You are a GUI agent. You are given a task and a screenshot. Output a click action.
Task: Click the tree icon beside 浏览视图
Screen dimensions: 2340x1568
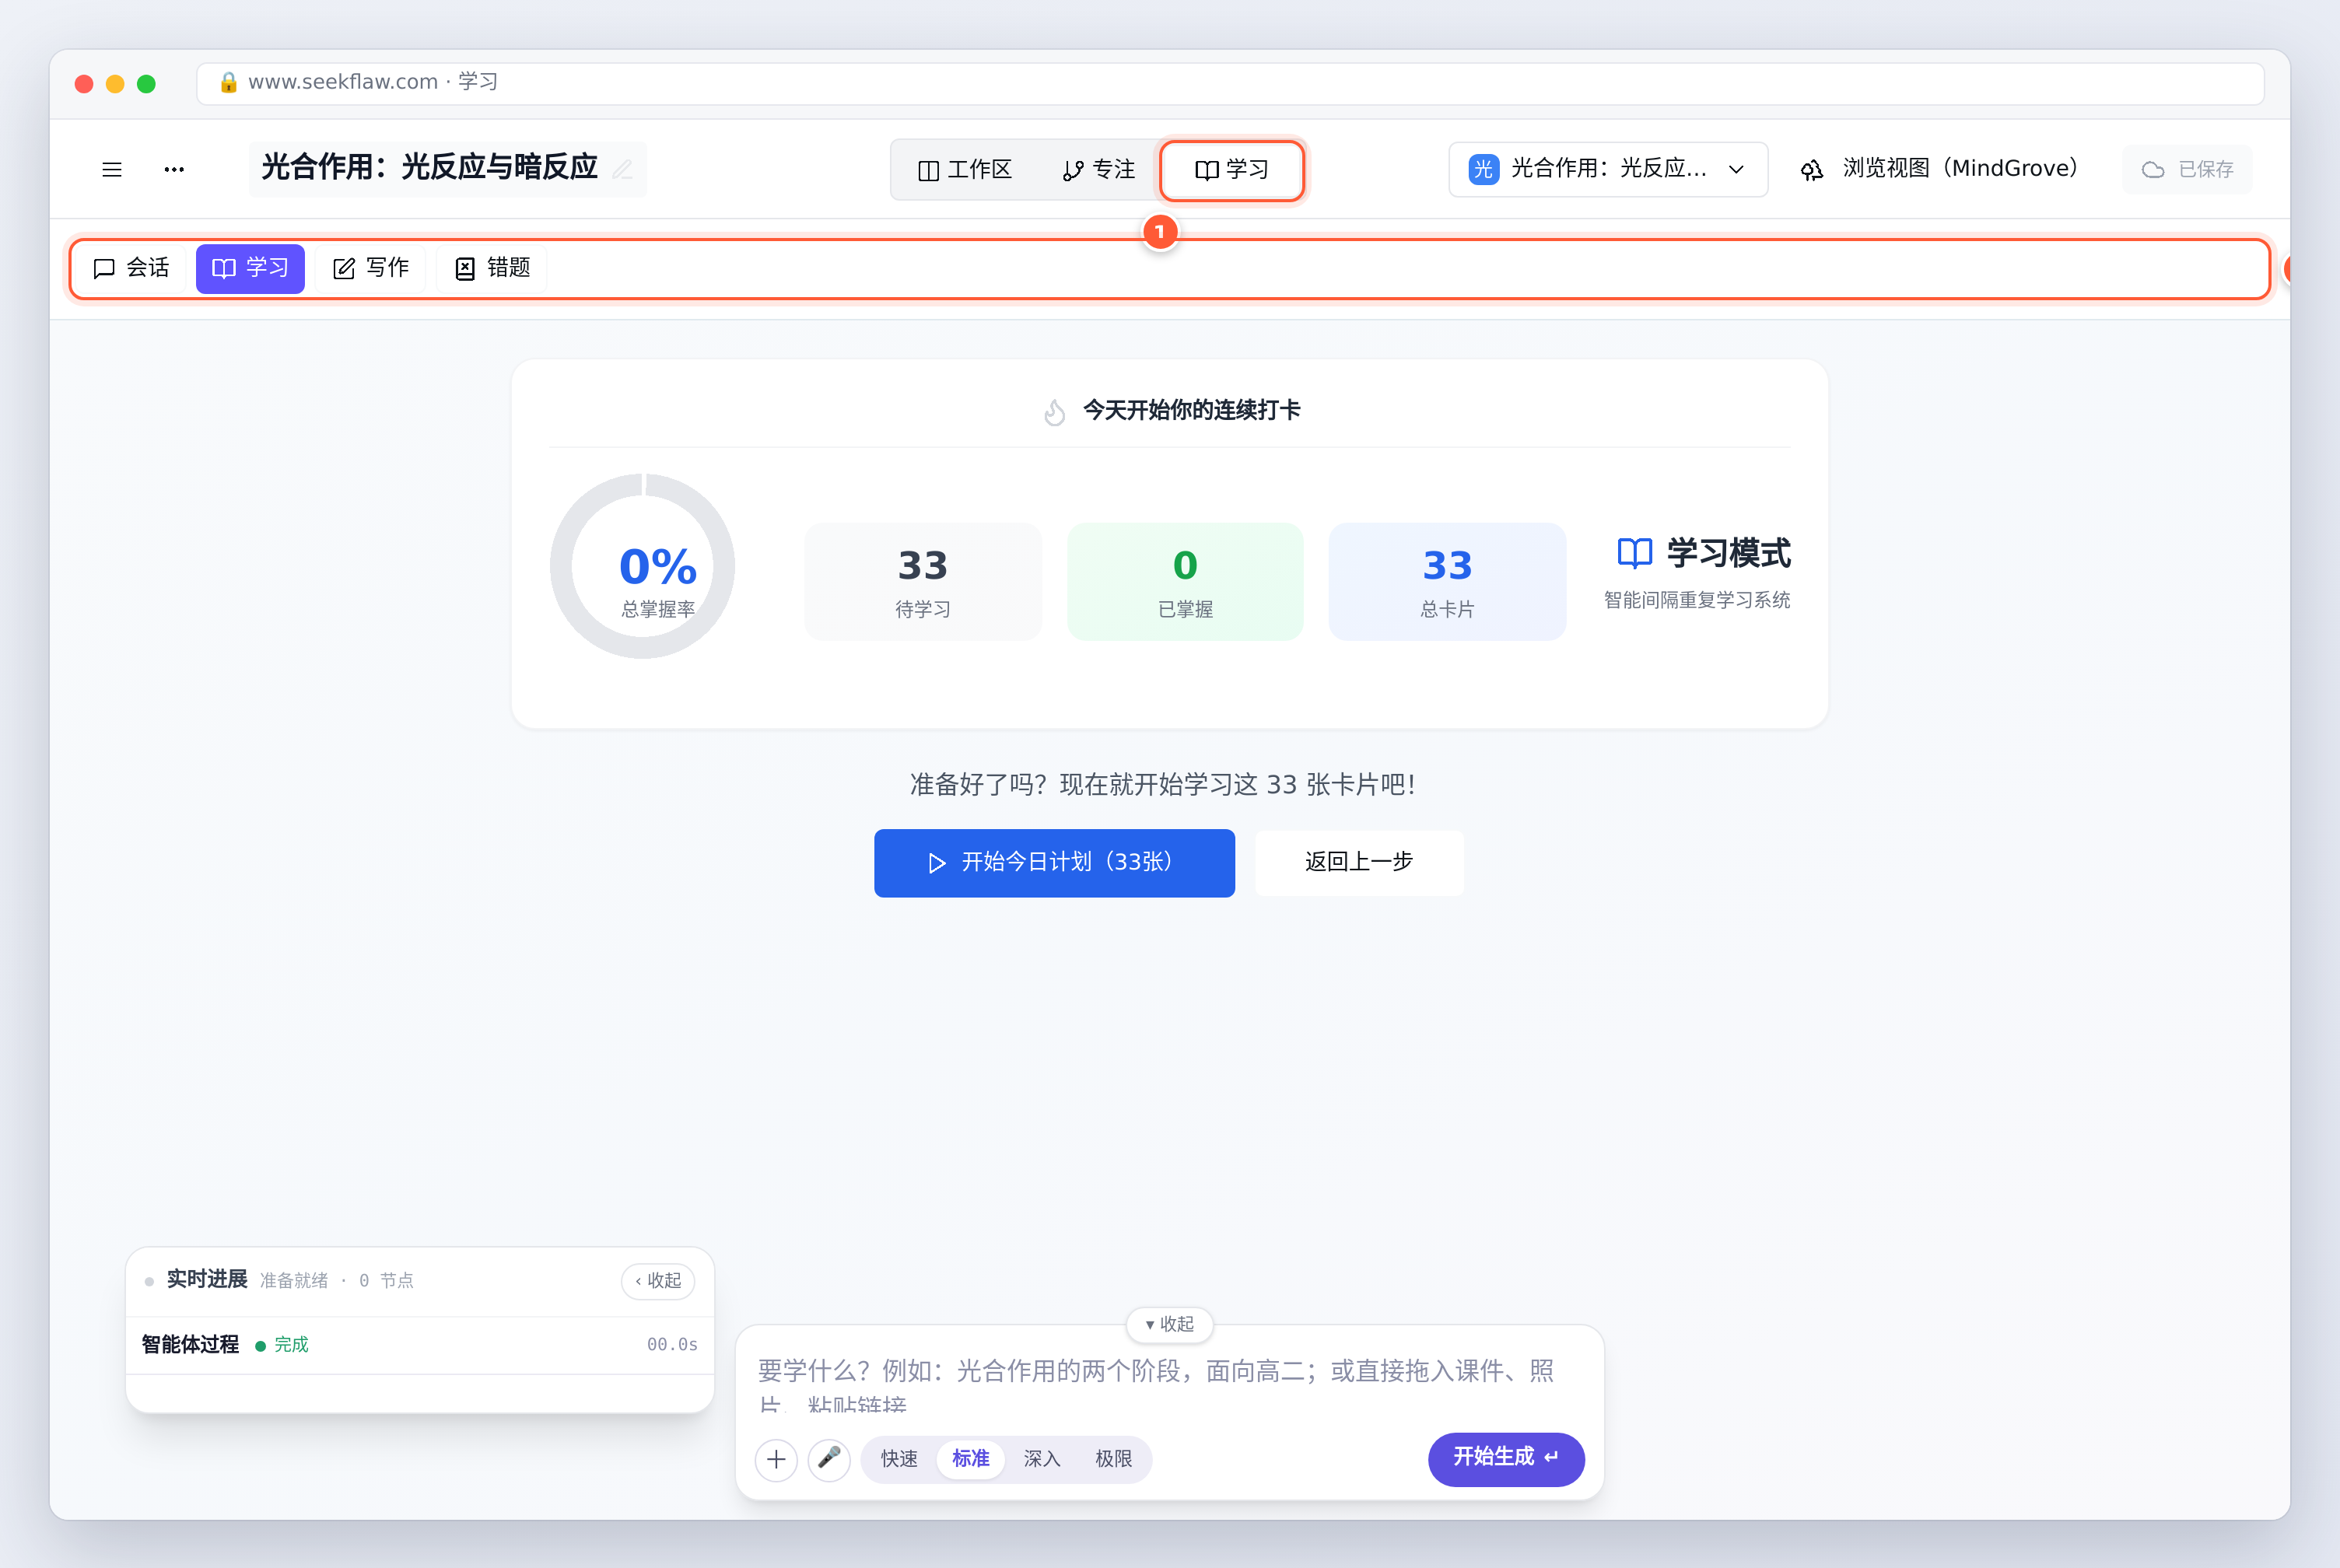[x=1811, y=170]
